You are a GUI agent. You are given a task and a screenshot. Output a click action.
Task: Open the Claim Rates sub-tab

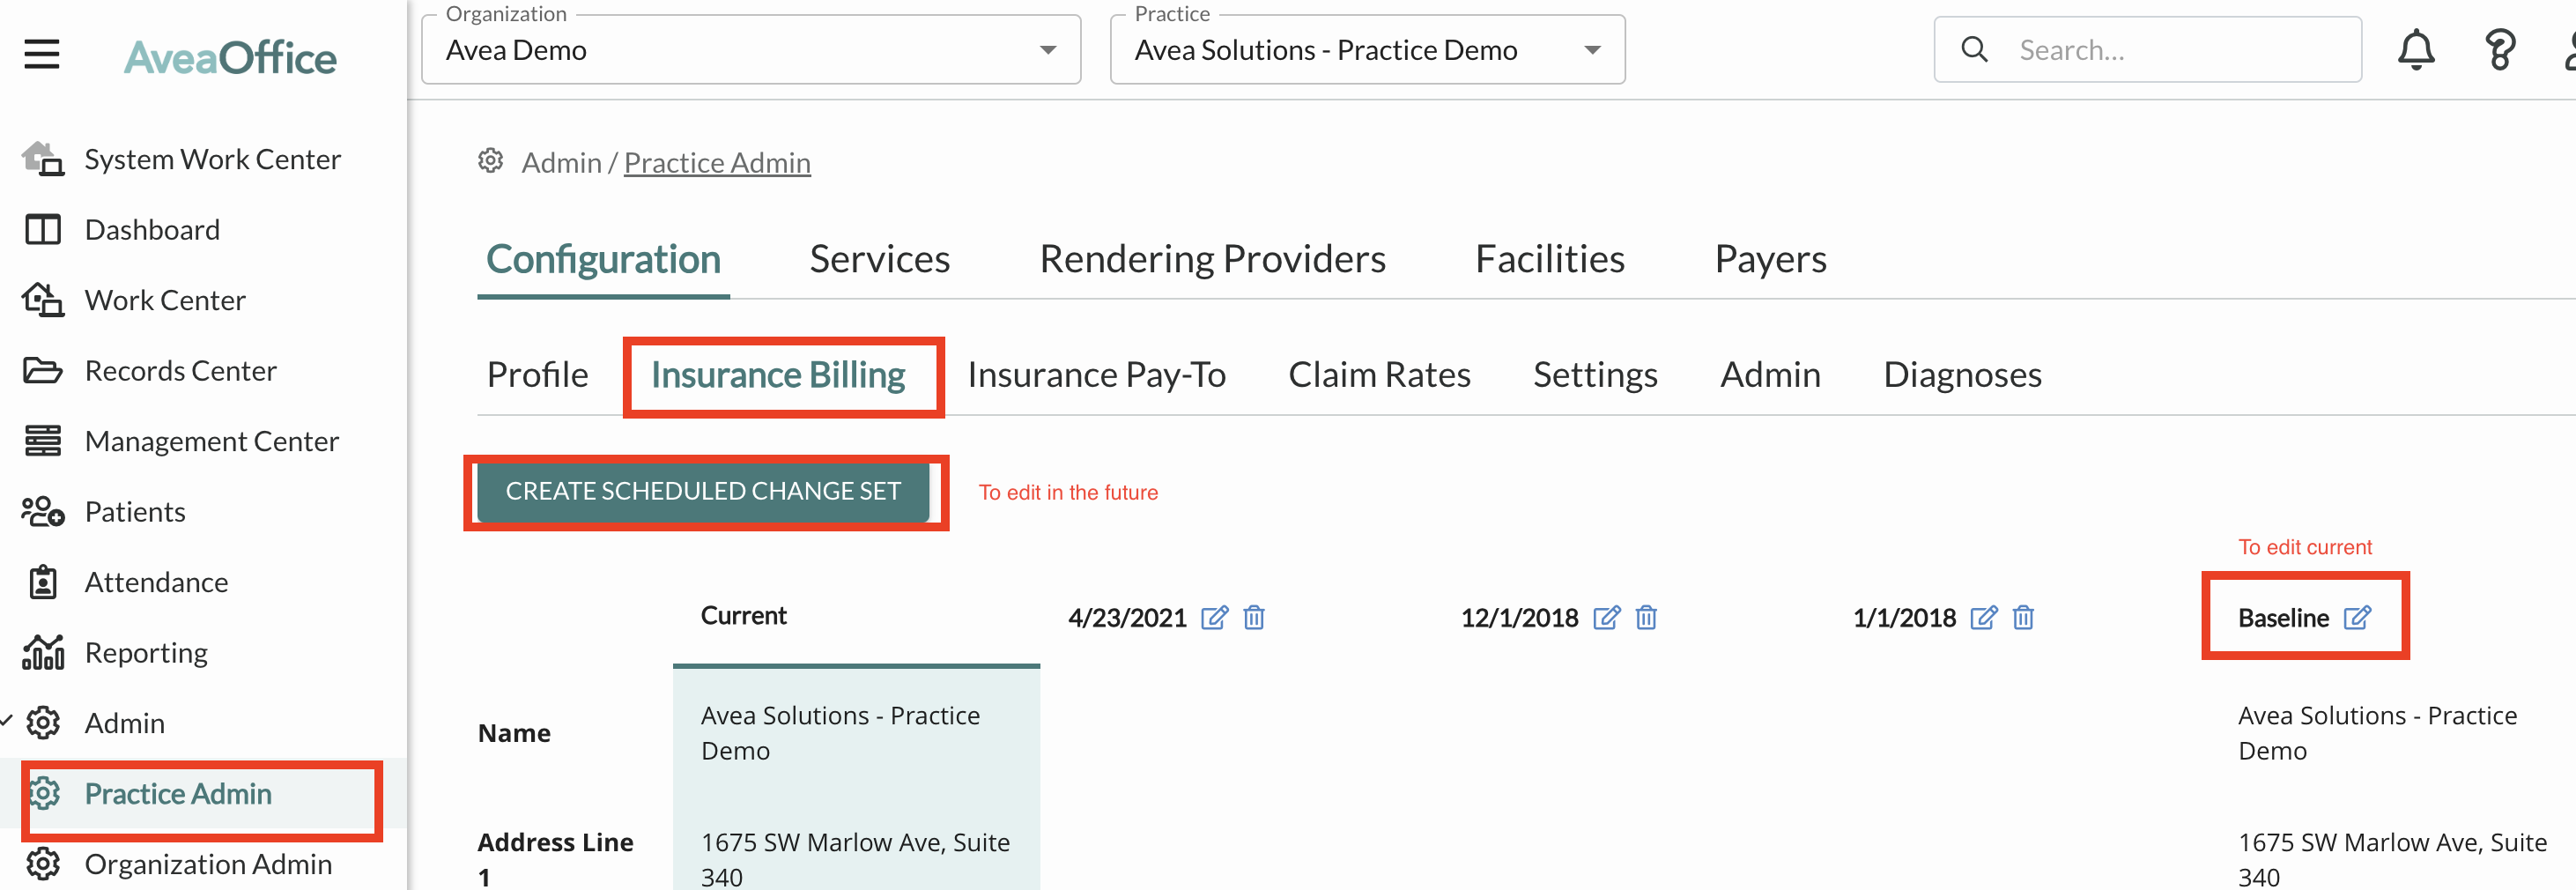[x=1379, y=375]
